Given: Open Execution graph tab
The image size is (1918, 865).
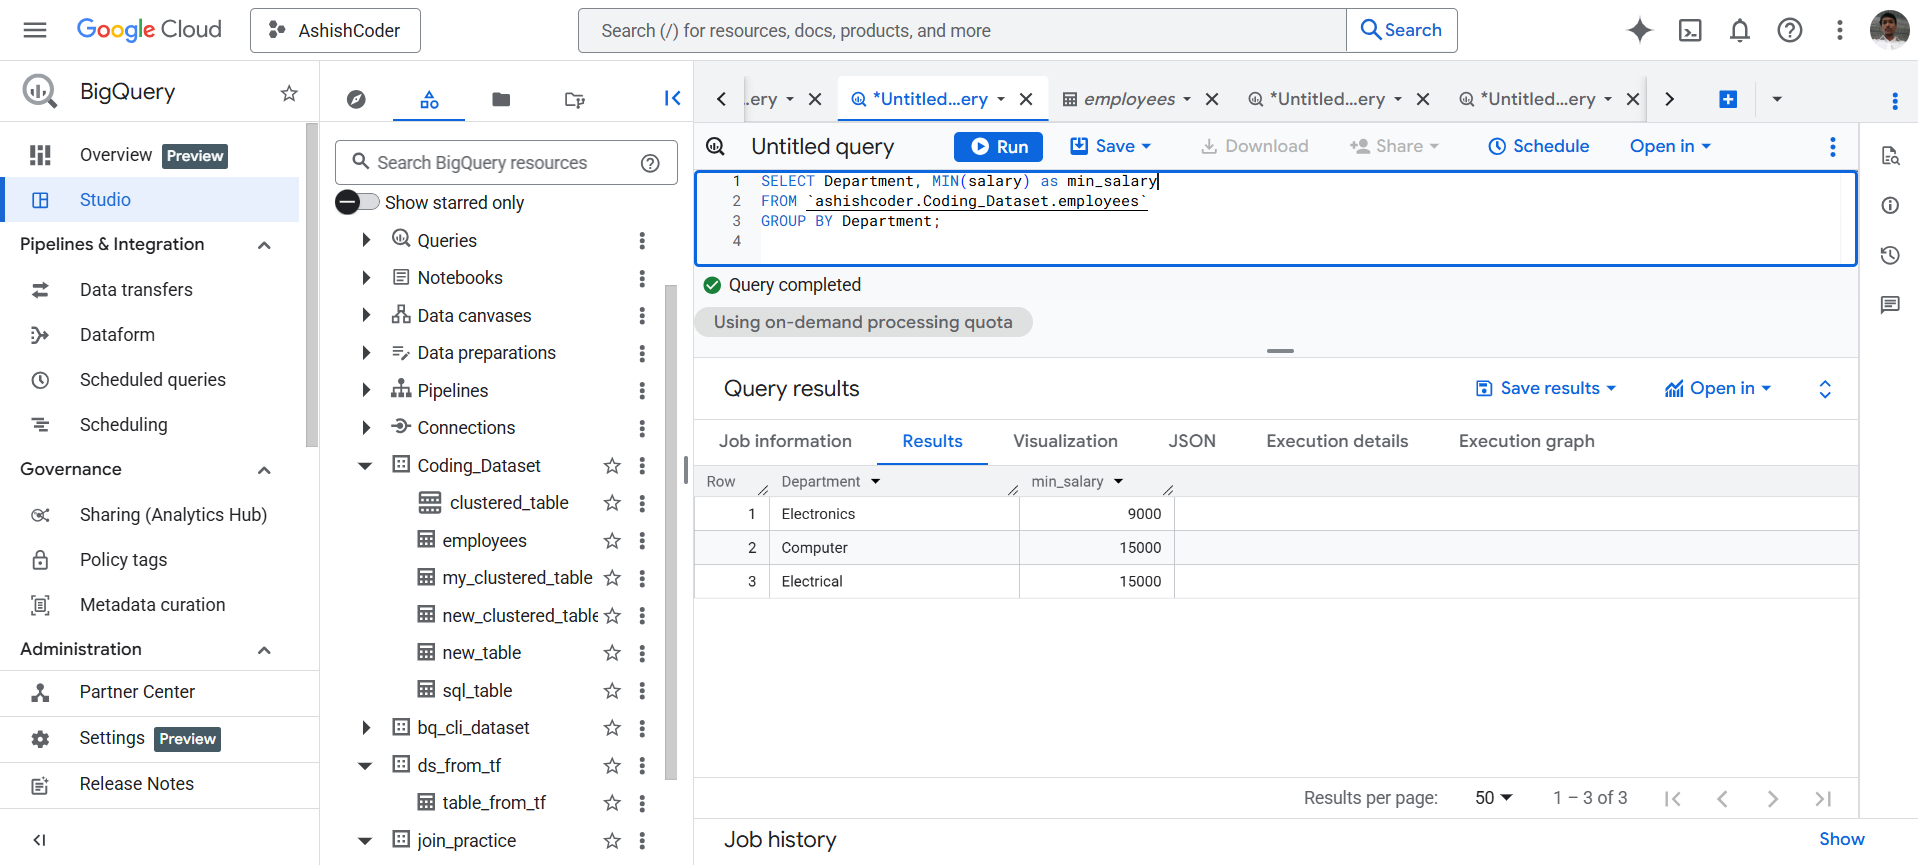Looking at the screenshot, I should pyautogui.click(x=1526, y=441).
